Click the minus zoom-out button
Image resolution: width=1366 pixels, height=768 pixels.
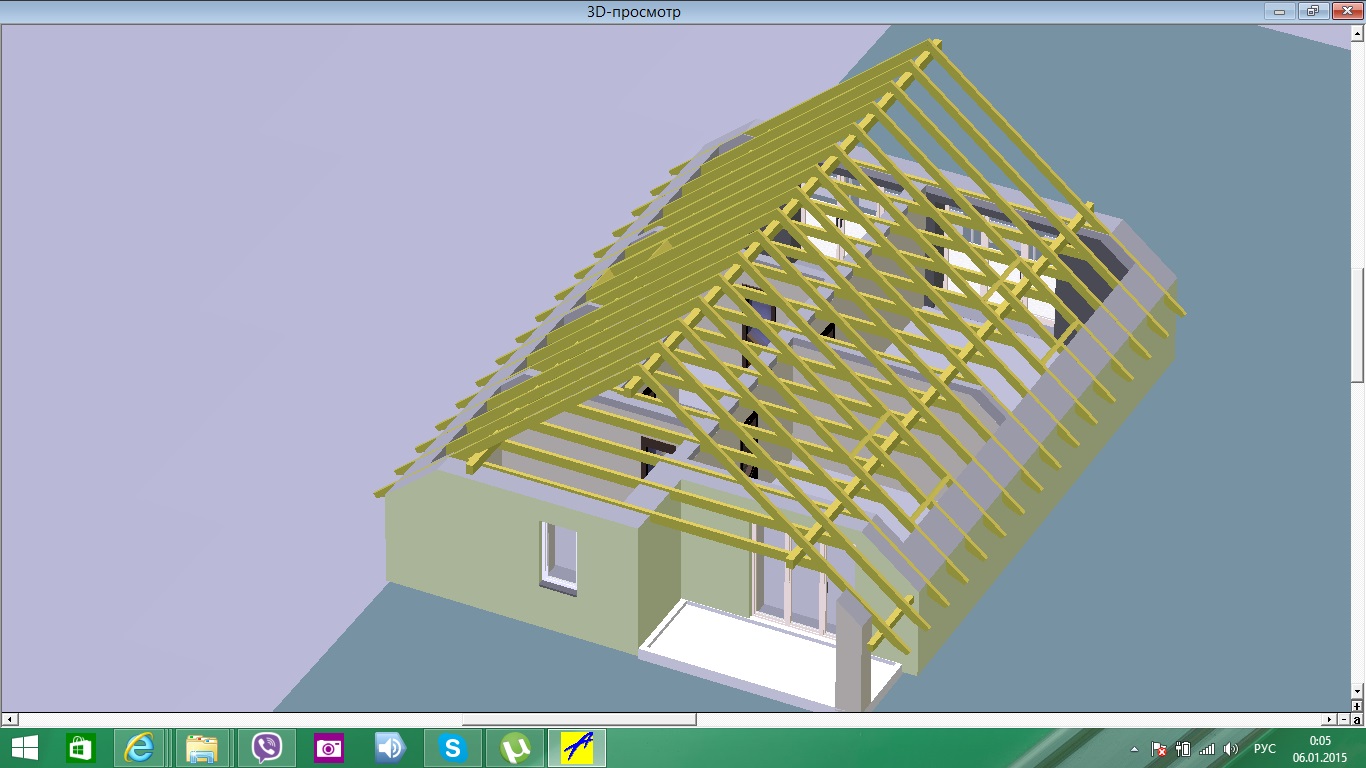pos(1344,719)
